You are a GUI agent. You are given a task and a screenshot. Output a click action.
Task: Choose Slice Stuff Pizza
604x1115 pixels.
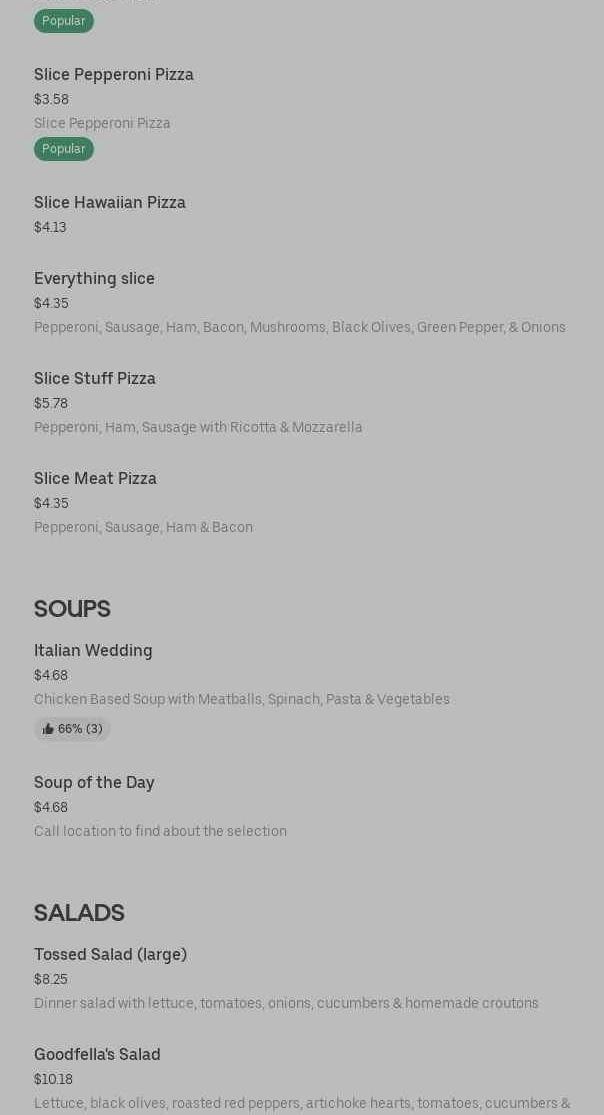[x=95, y=378]
